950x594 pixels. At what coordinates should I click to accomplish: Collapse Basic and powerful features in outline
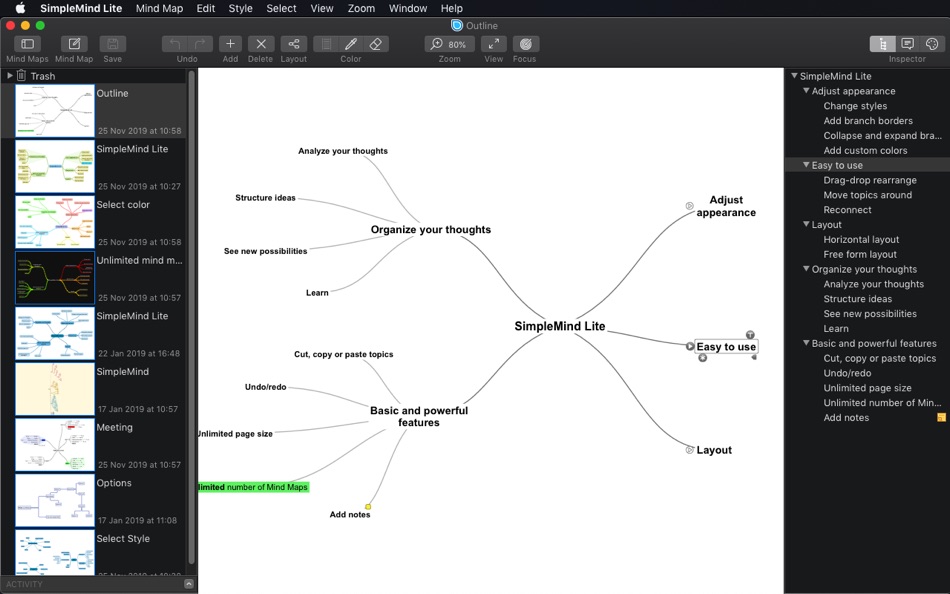pyautogui.click(x=806, y=343)
